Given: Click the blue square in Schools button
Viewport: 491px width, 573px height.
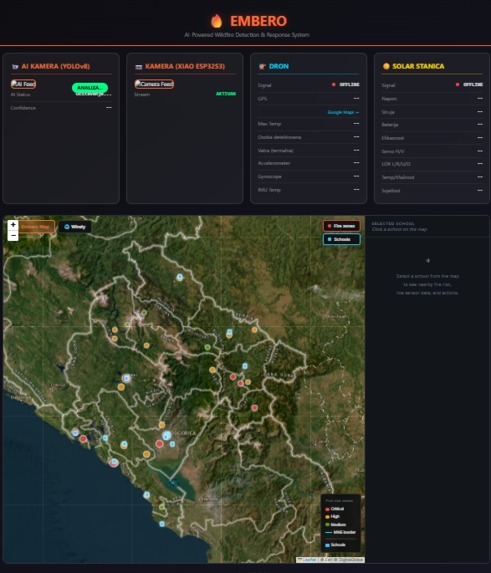Looking at the screenshot, I should click(330, 239).
